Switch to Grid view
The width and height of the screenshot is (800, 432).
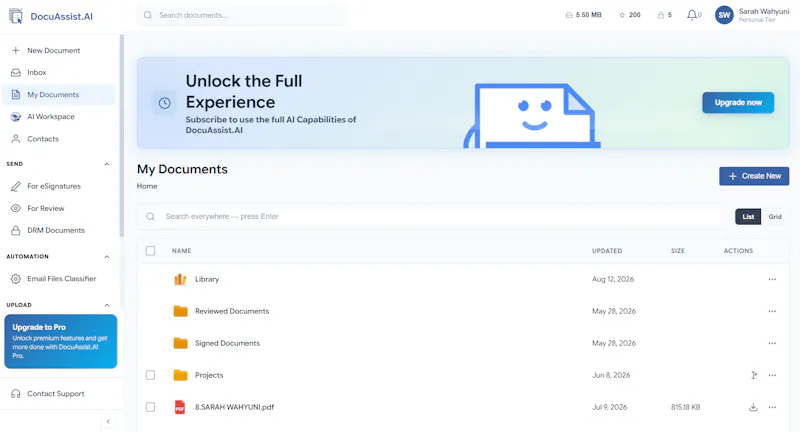775,217
